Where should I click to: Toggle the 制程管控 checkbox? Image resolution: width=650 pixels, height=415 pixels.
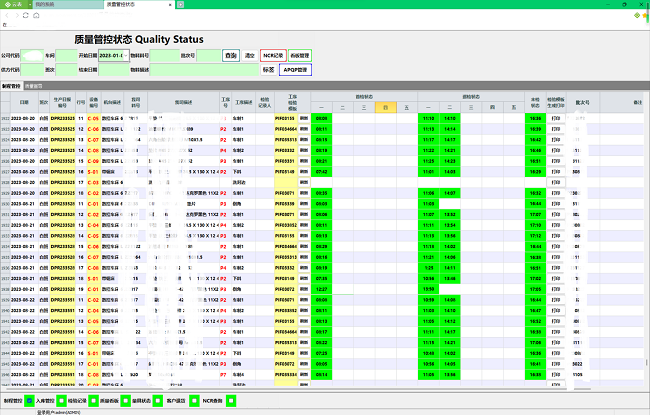(x=29, y=401)
